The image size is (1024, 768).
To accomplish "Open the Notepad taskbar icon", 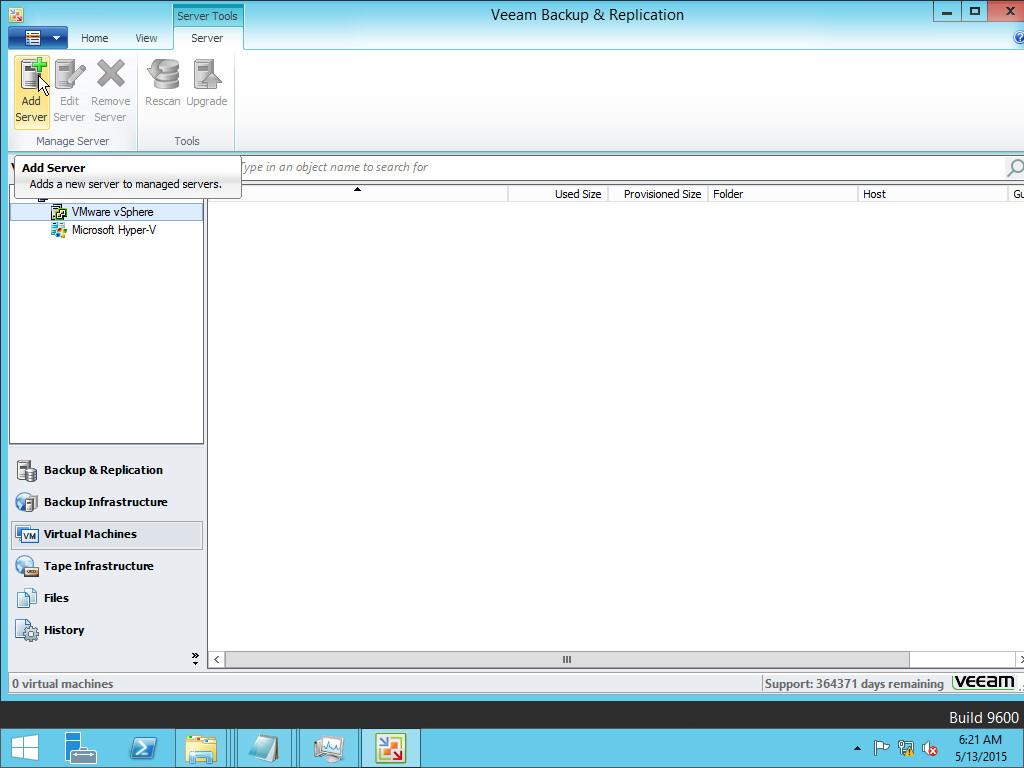I will 264,748.
